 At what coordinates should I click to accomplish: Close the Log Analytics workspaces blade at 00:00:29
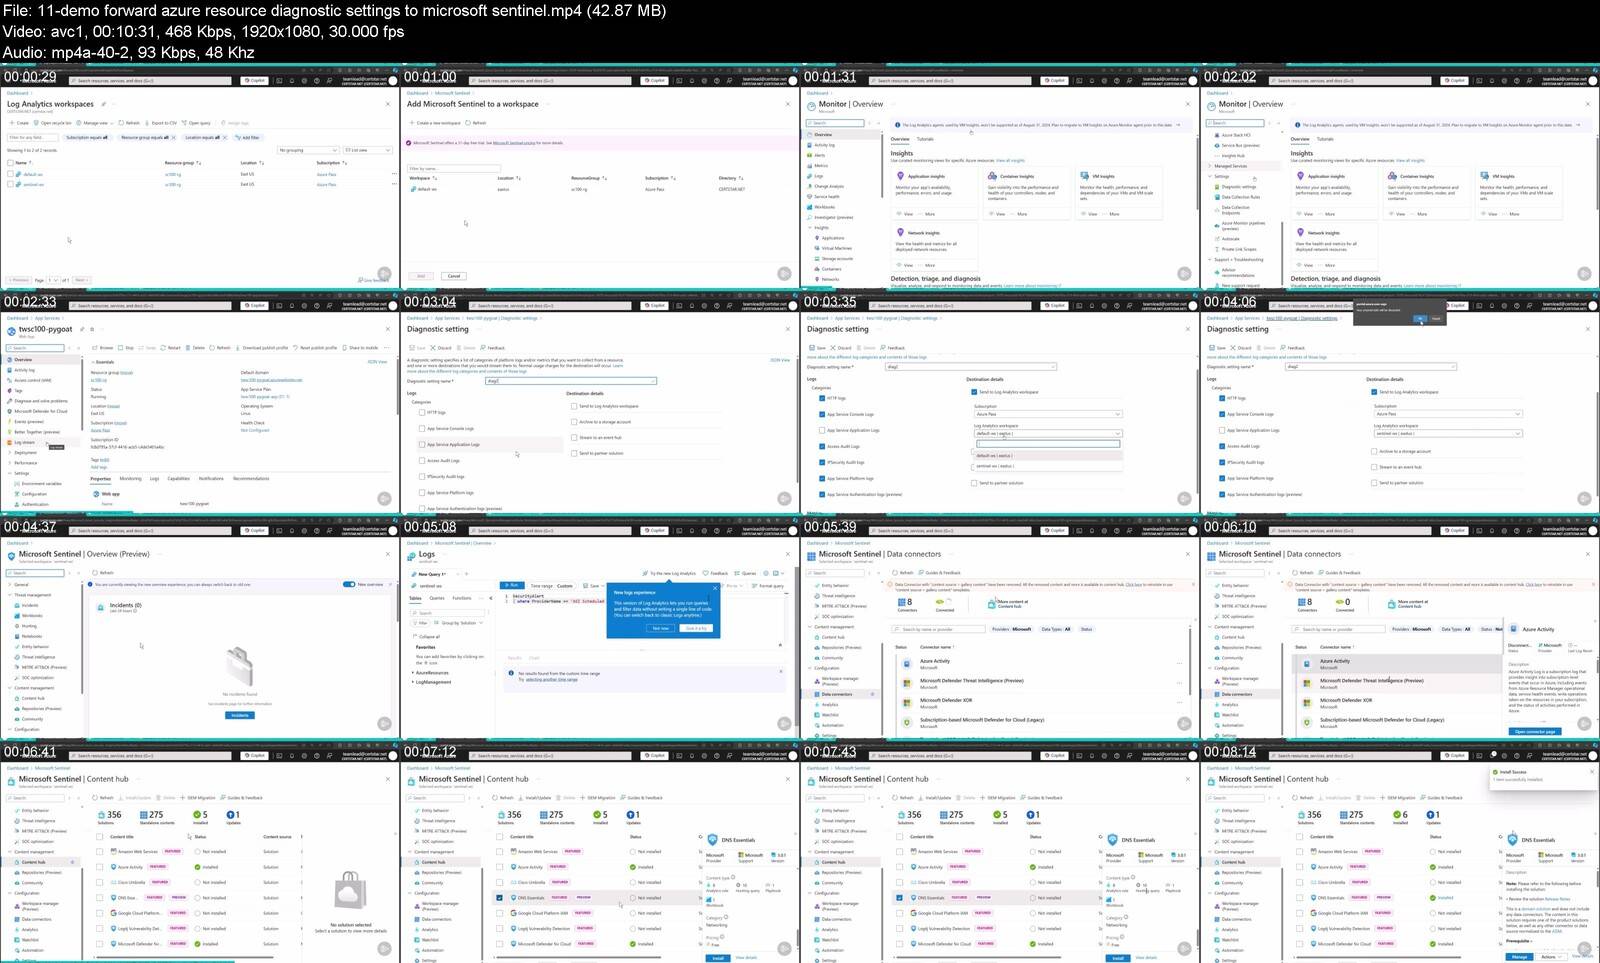388,104
